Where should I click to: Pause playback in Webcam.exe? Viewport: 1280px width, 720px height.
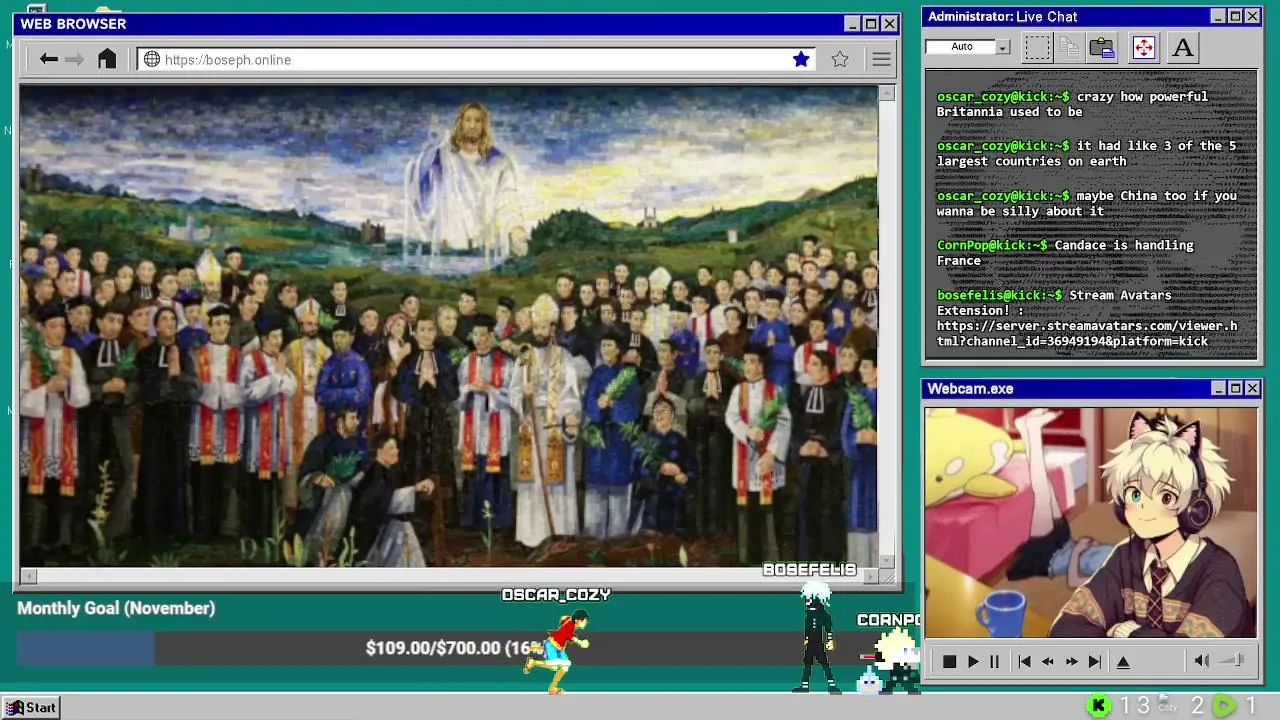point(994,661)
